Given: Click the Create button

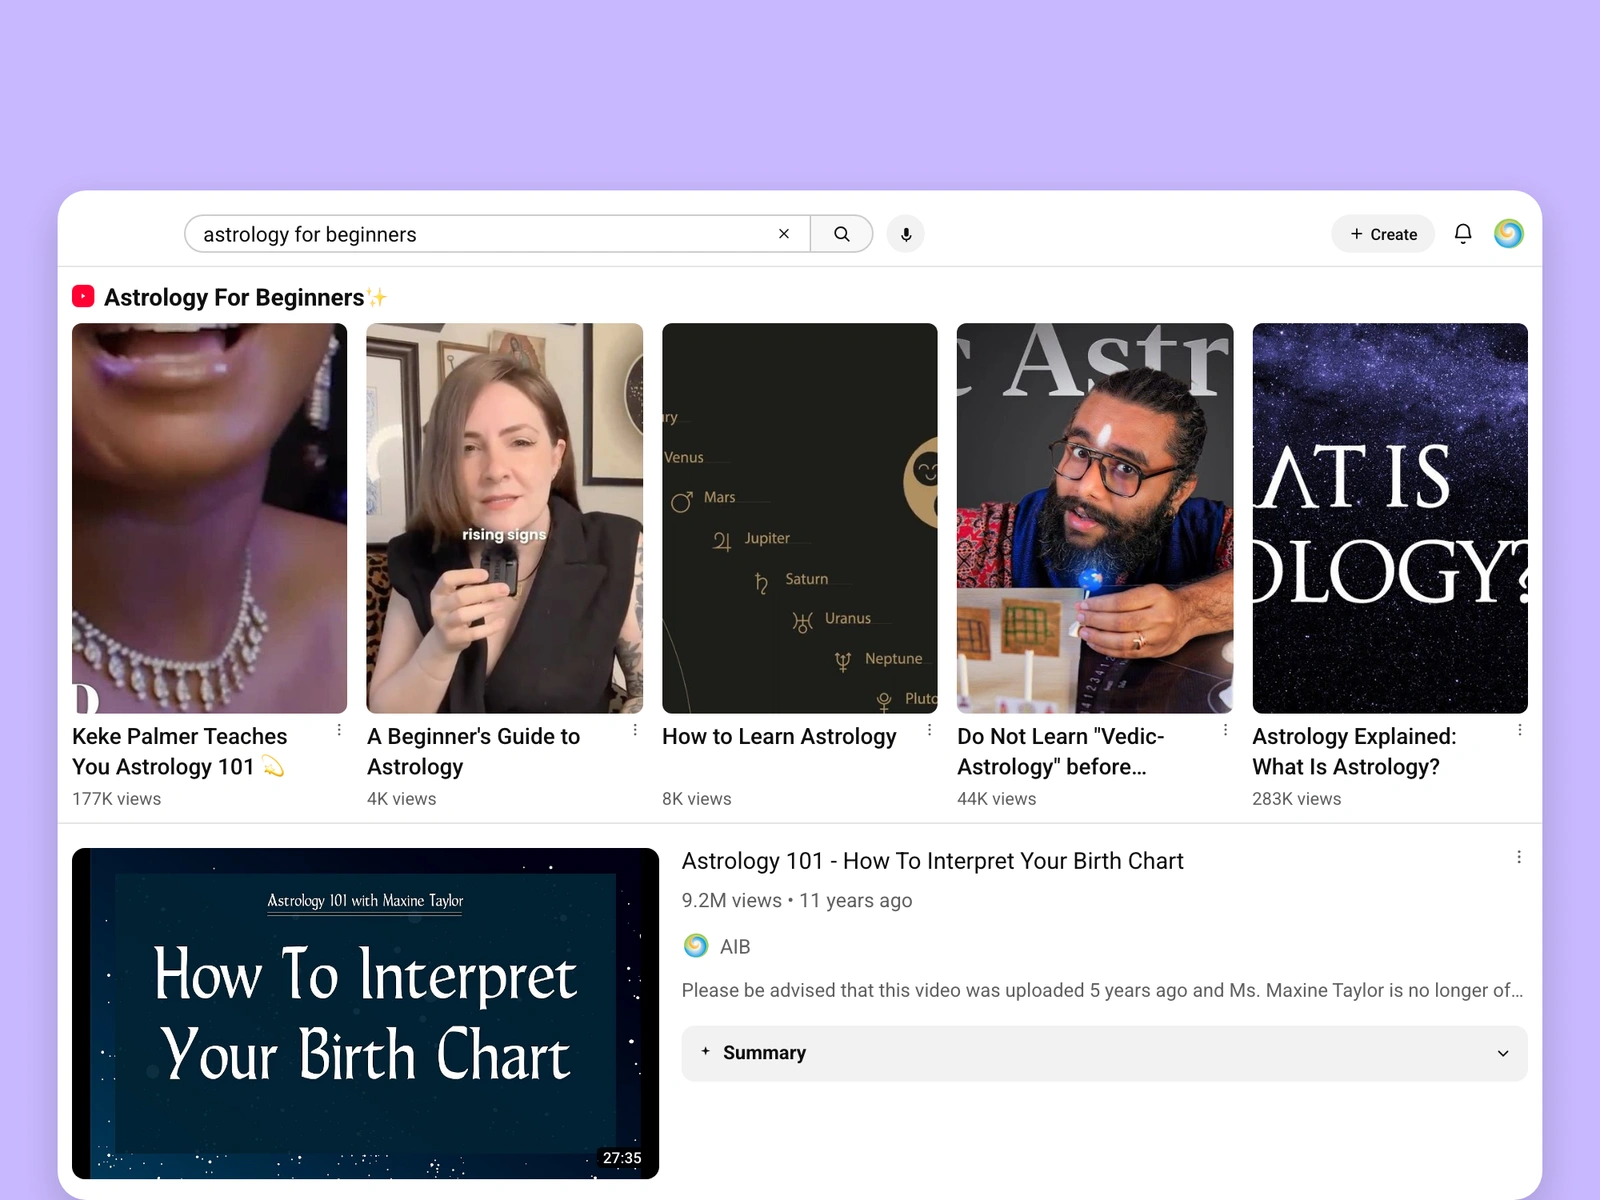Looking at the screenshot, I should [1383, 234].
